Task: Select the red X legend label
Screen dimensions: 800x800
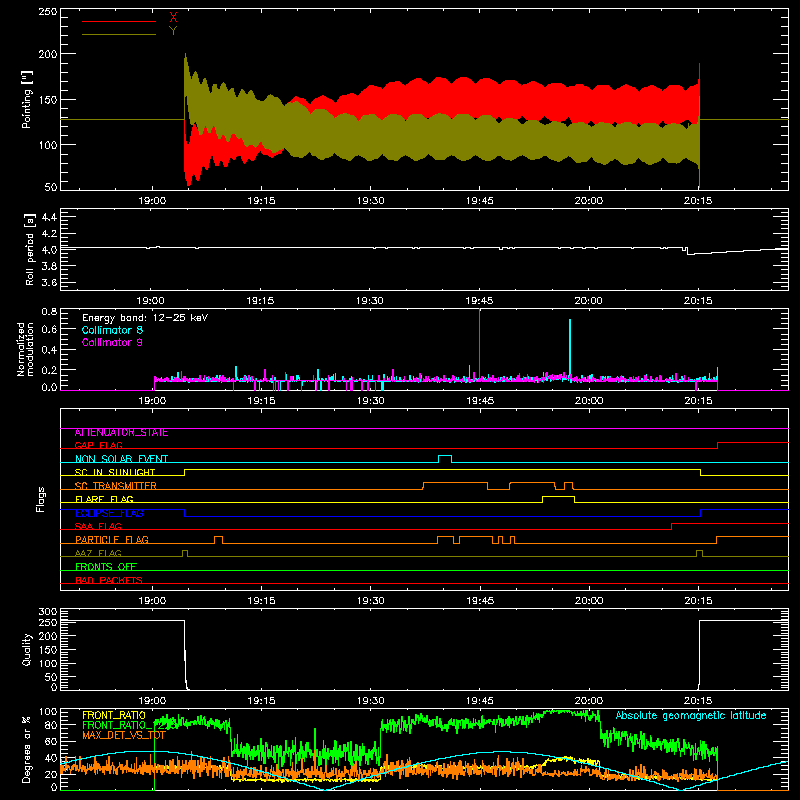Action: click(x=173, y=18)
